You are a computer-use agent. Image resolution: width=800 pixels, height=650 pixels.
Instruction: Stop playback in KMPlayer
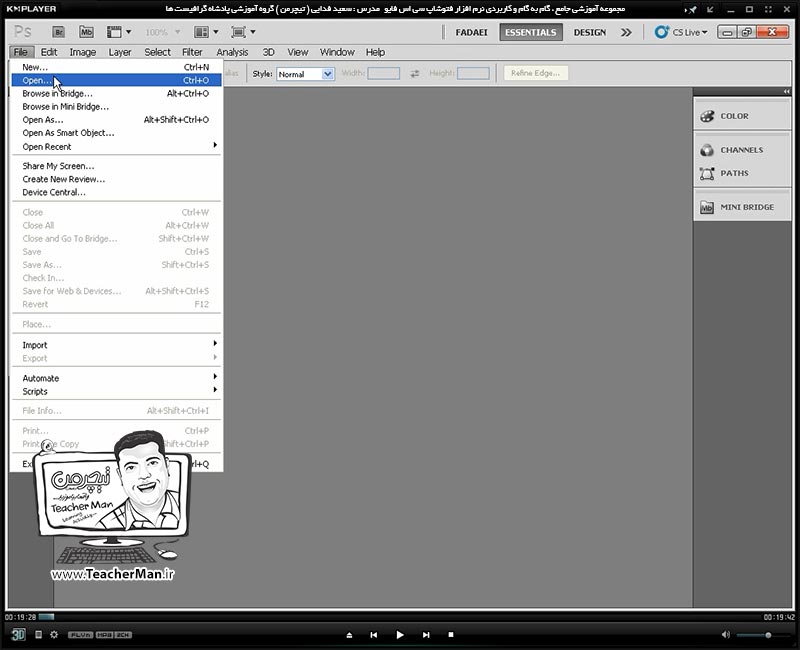451,635
